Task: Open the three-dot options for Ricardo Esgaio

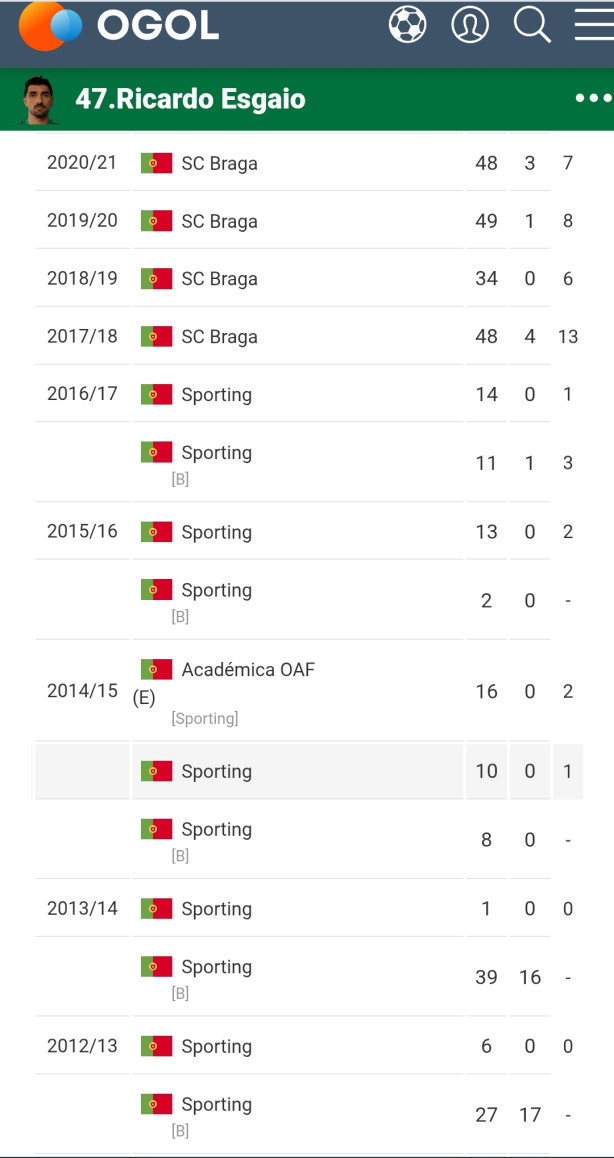Action: pyautogui.click(x=594, y=98)
